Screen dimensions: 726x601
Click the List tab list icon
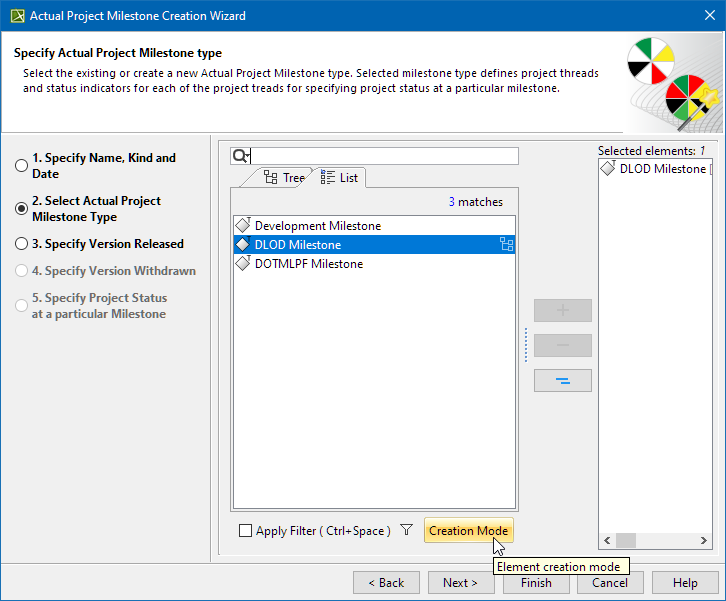328,177
